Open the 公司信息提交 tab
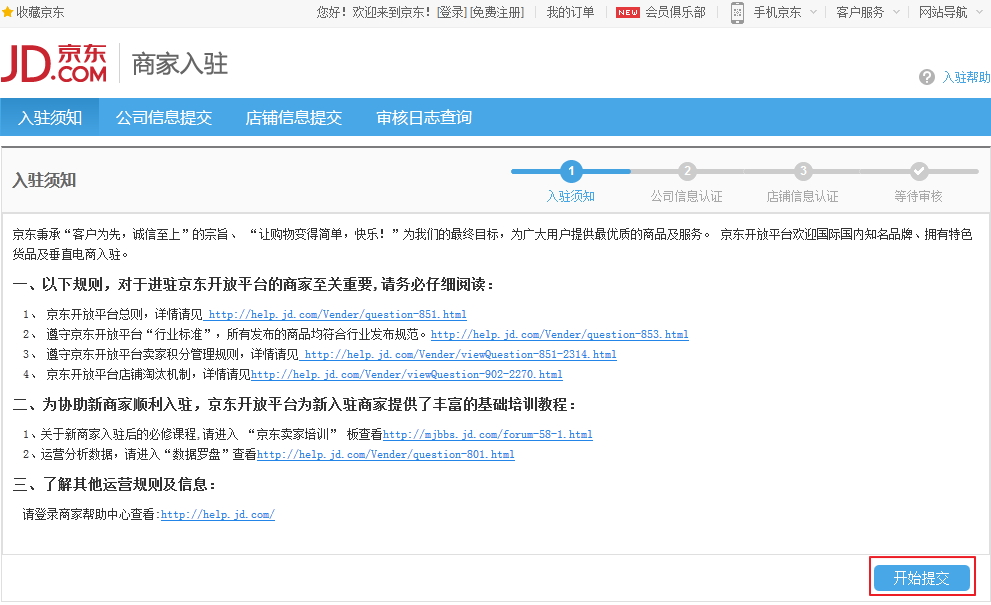 [164, 118]
